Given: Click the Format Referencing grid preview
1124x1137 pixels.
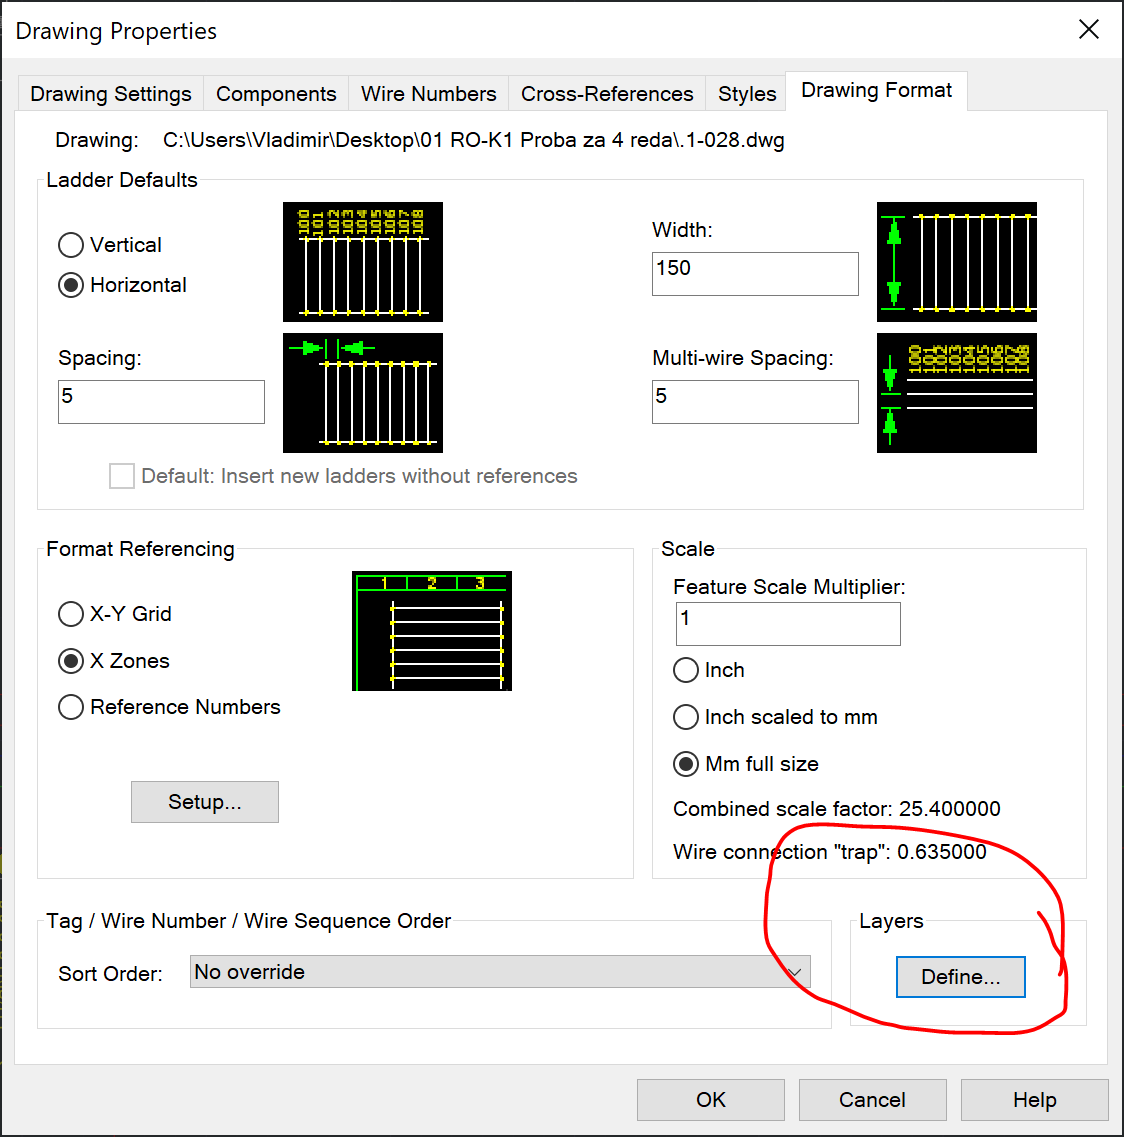Looking at the screenshot, I should click(x=431, y=631).
